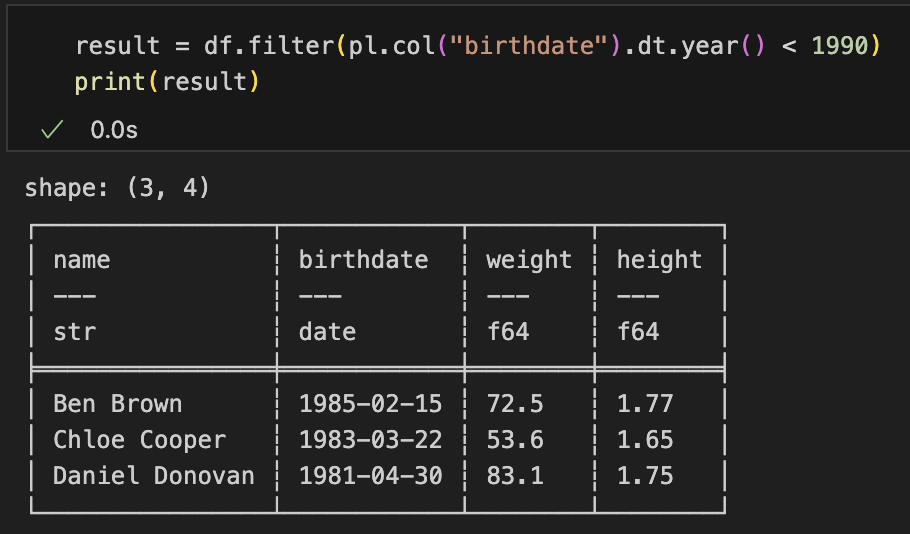Click the name column header in output
The width and height of the screenshot is (910, 534).
click(82, 260)
